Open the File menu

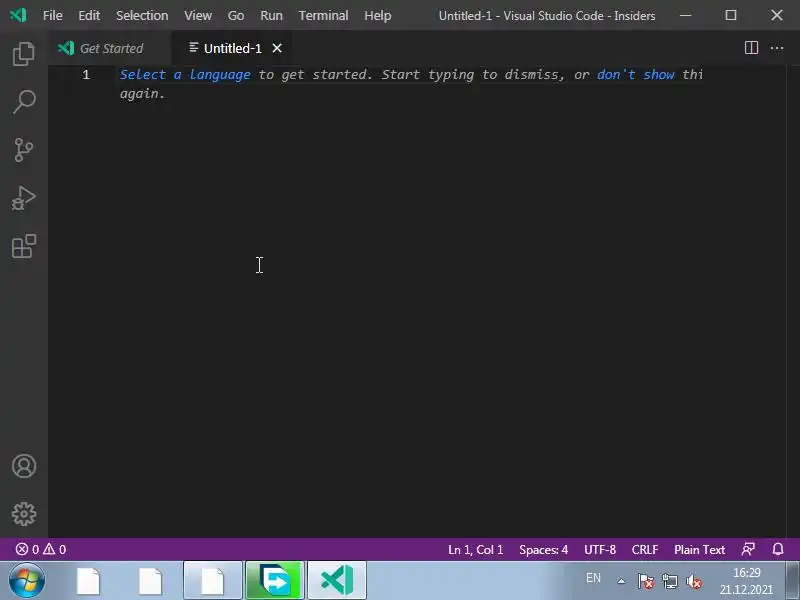[53, 15]
